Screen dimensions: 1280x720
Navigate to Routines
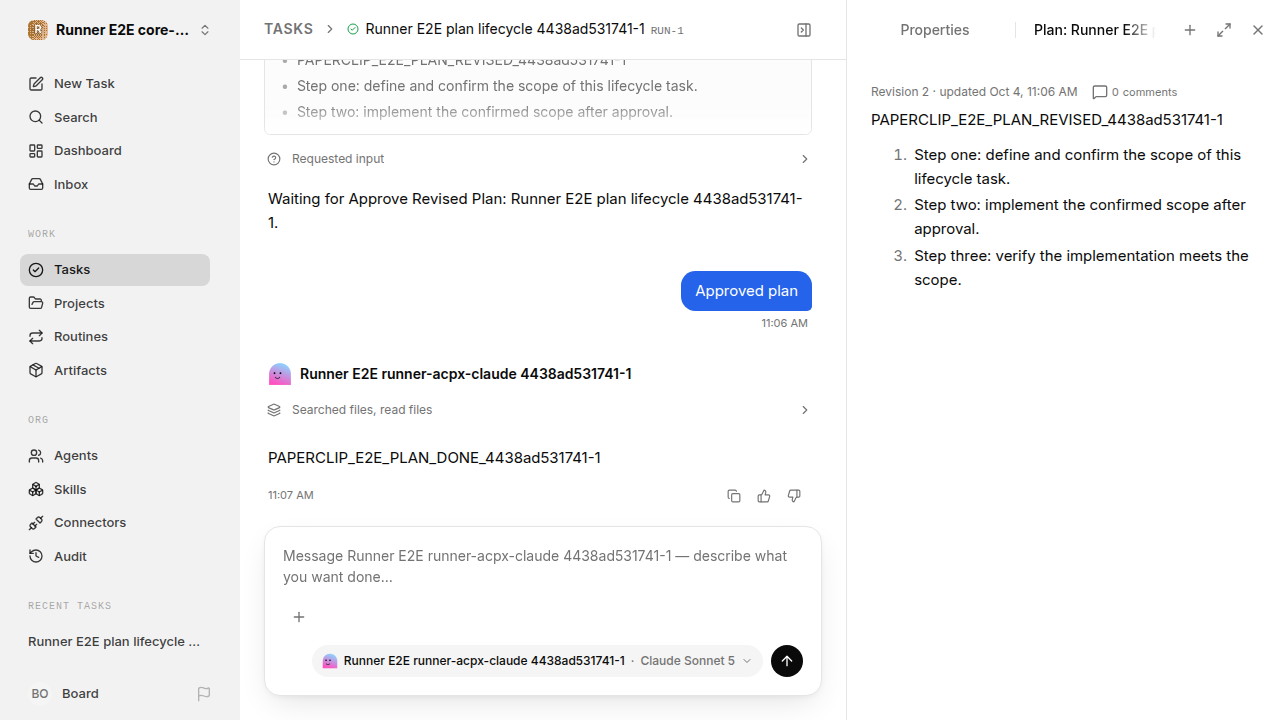click(115, 337)
